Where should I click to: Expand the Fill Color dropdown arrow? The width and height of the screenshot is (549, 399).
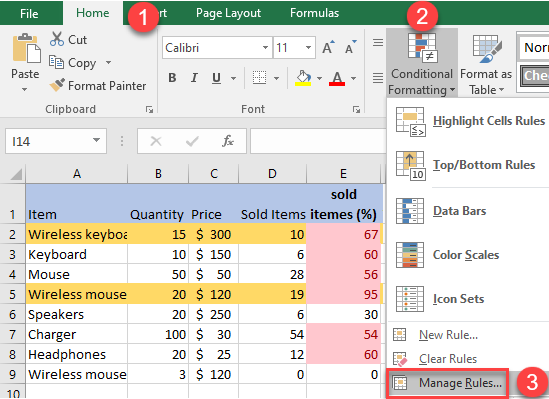(319, 78)
